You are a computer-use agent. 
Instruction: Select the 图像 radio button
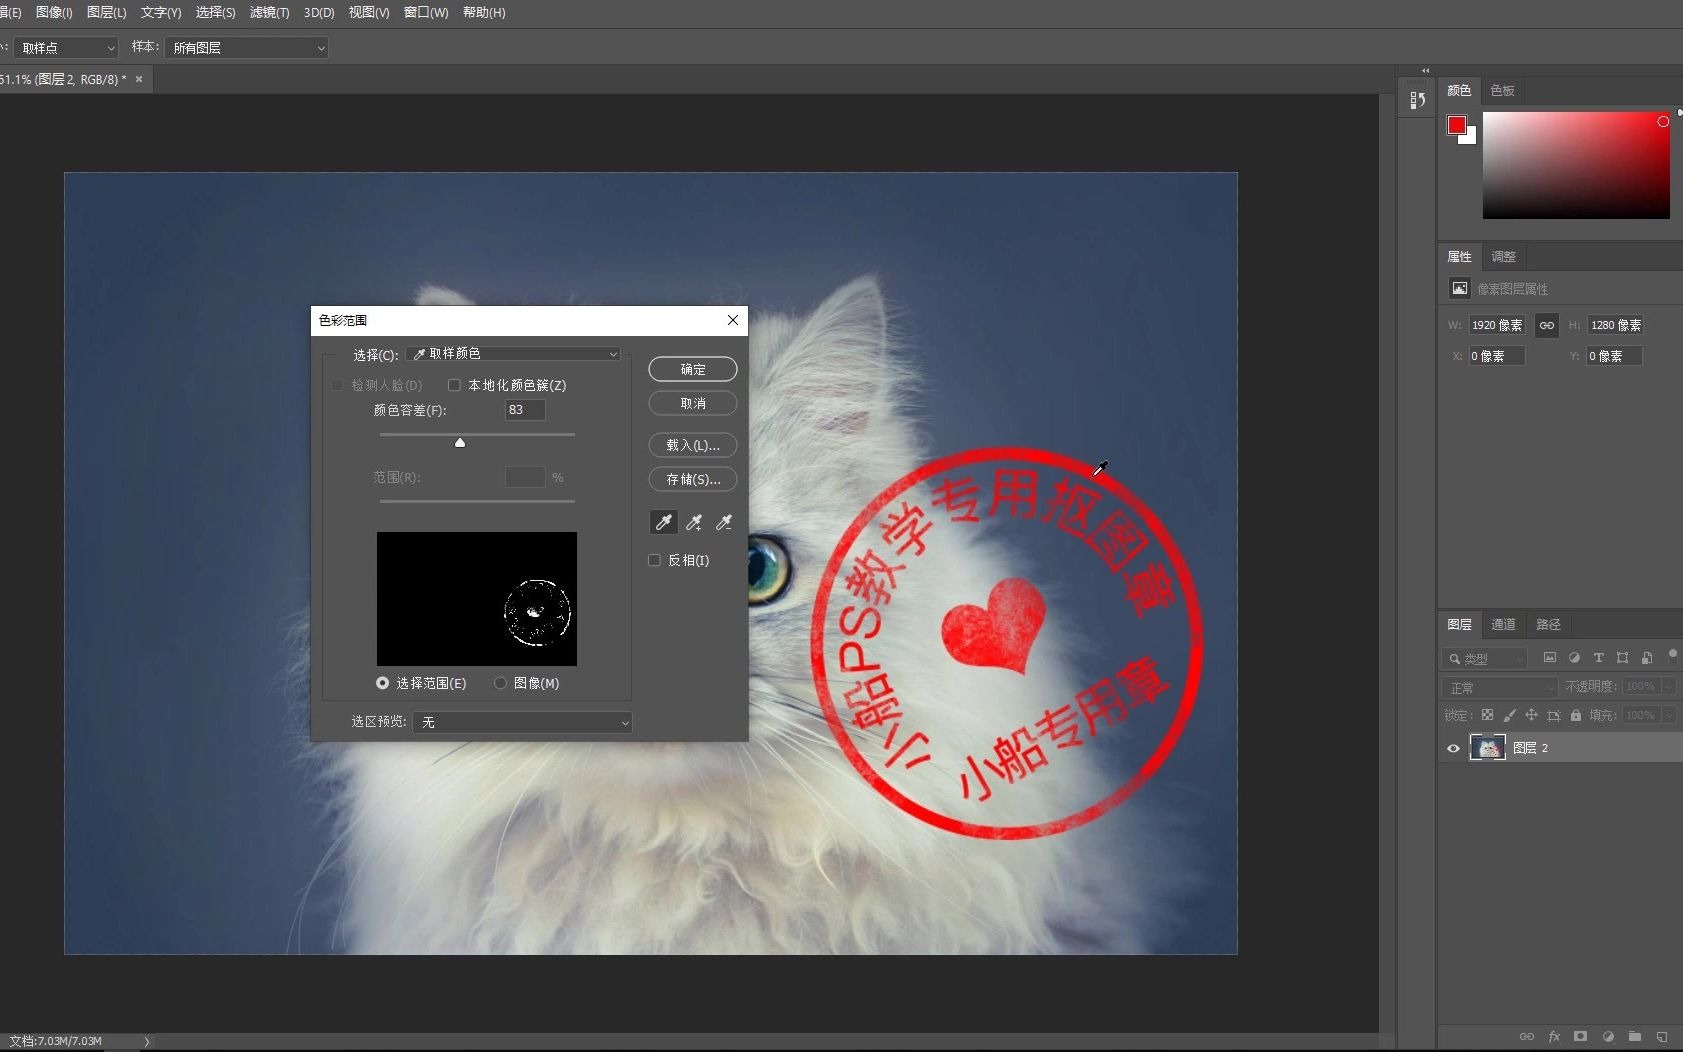[500, 683]
